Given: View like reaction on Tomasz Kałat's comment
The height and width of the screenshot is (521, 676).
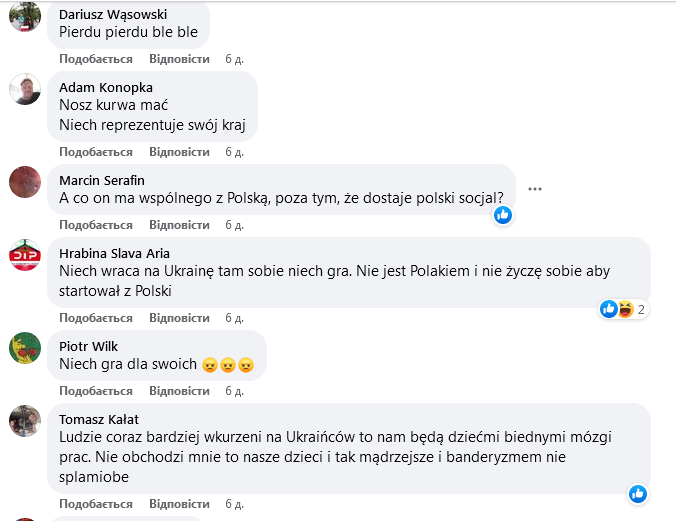Looking at the screenshot, I should tap(638, 494).
